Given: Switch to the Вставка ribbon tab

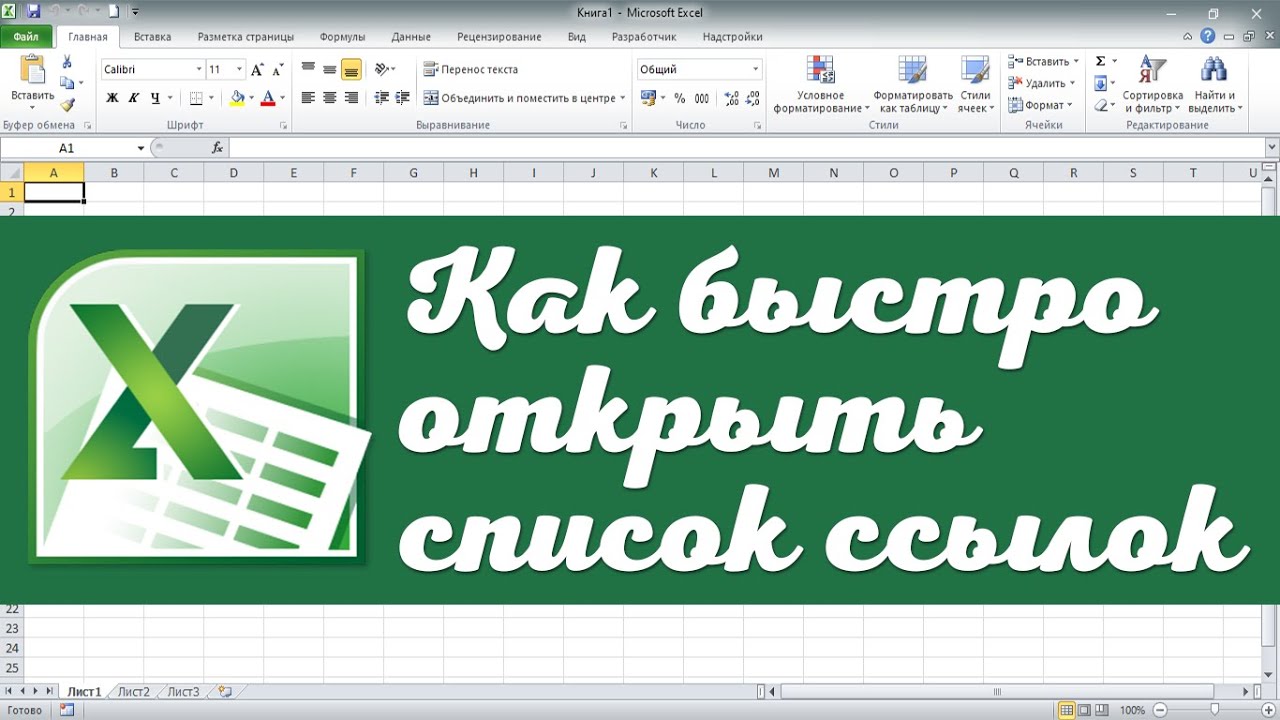Looking at the screenshot, I should pyautogui.click(x=152, y=37).
